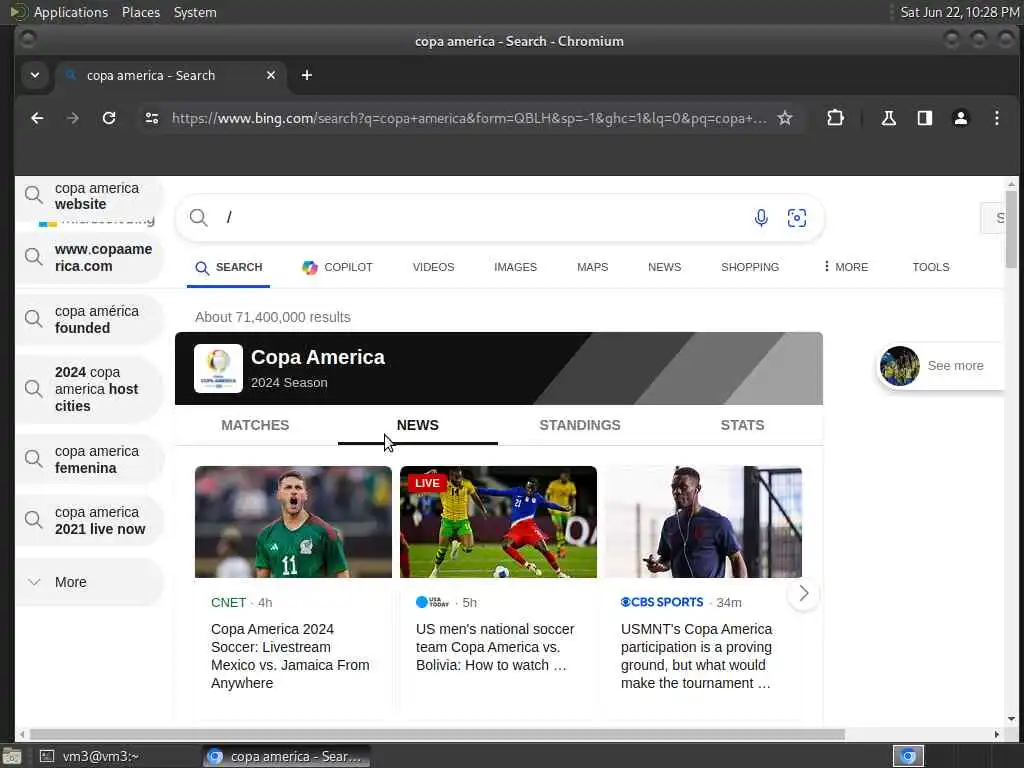The height and width of the screenshot is (768, 1024).
Task: Expand the MORE options menu
Action: pos(846,267)
